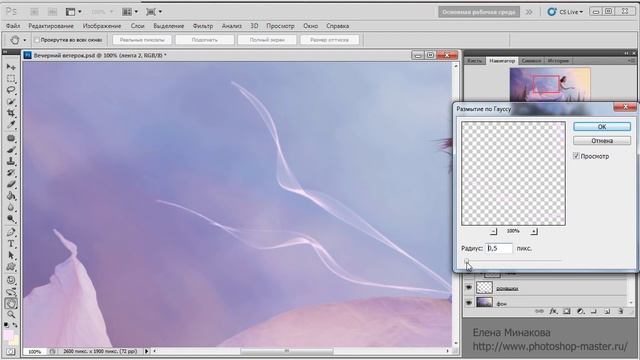Toggle Просмотр preview checkbox

click(576, 156)
